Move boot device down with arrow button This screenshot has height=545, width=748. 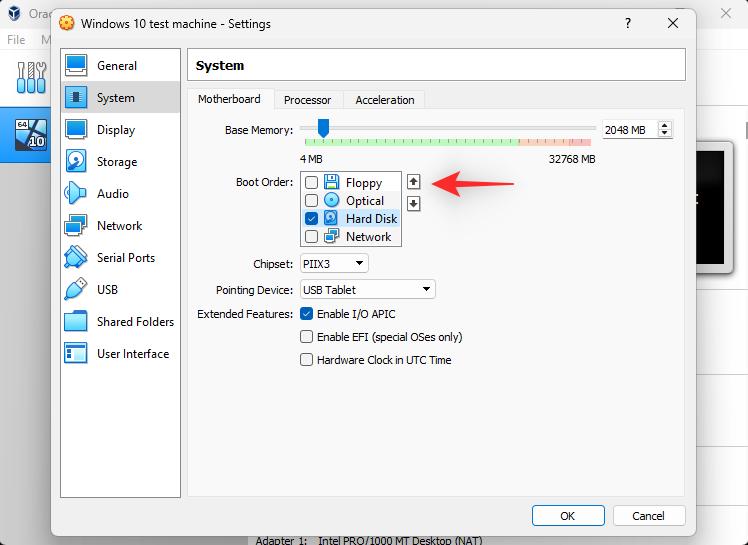(x=414, y=204)
